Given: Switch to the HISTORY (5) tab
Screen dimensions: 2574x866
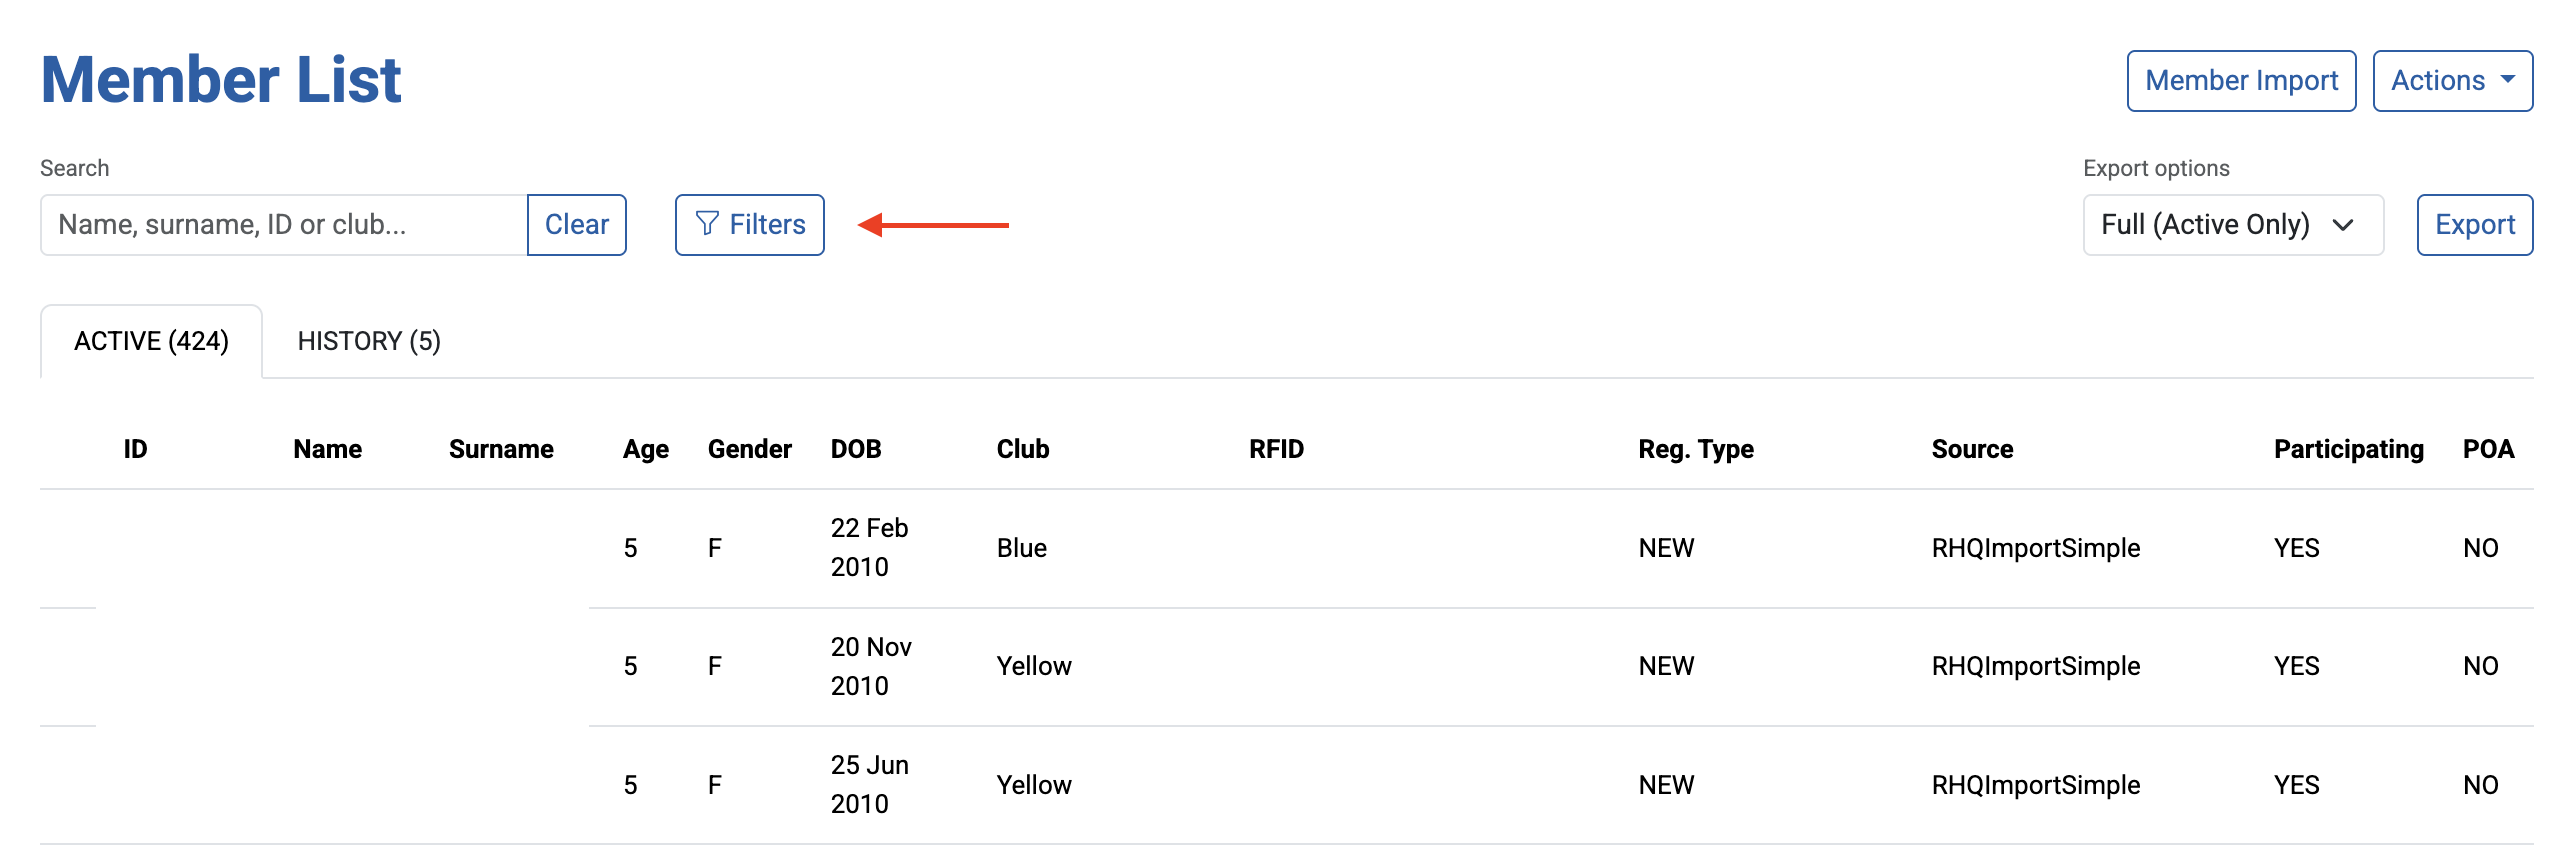Looking at the screenshot, I should coord(369,341).
